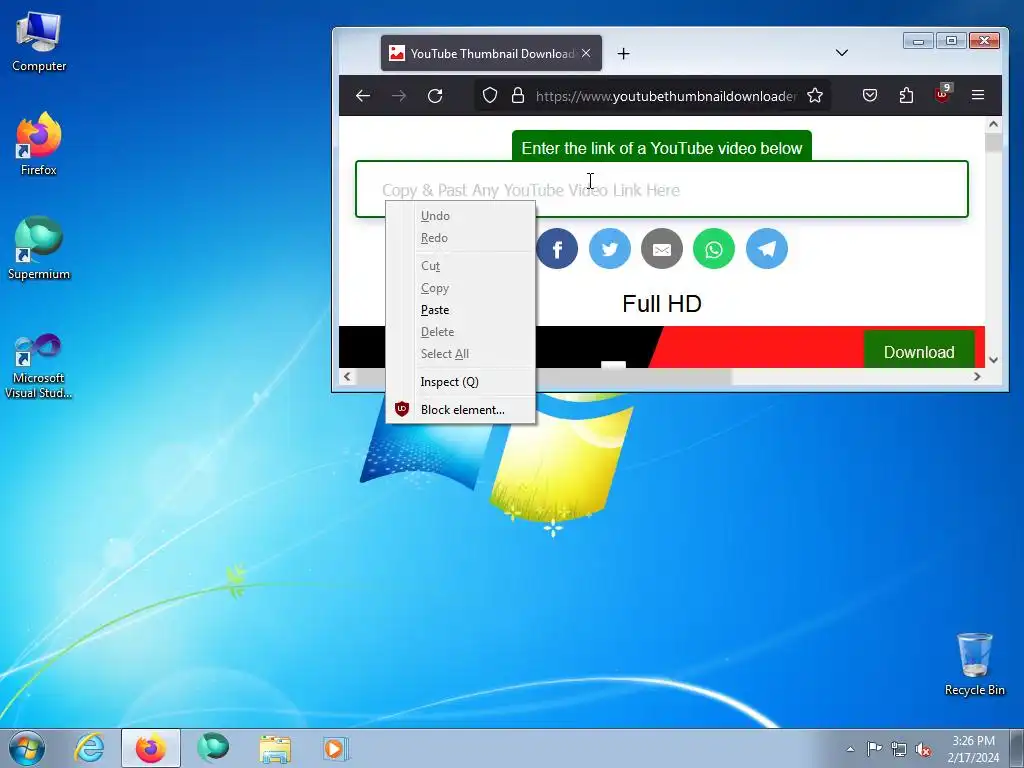Image resolution: width=1024 pixels, height=768 pixels.
Task: Bookmark this page with the star
Action: (814, 96)
